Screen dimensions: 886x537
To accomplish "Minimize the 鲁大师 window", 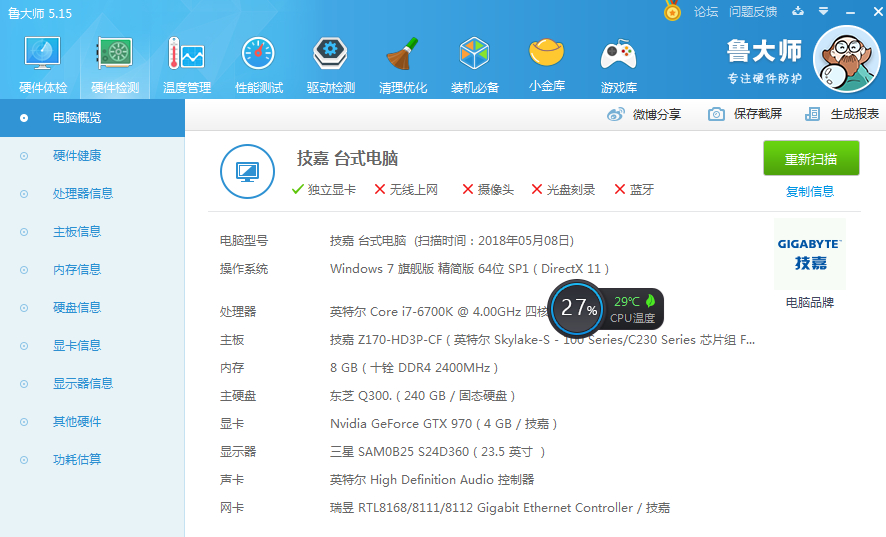I will (x=850, y=12).
